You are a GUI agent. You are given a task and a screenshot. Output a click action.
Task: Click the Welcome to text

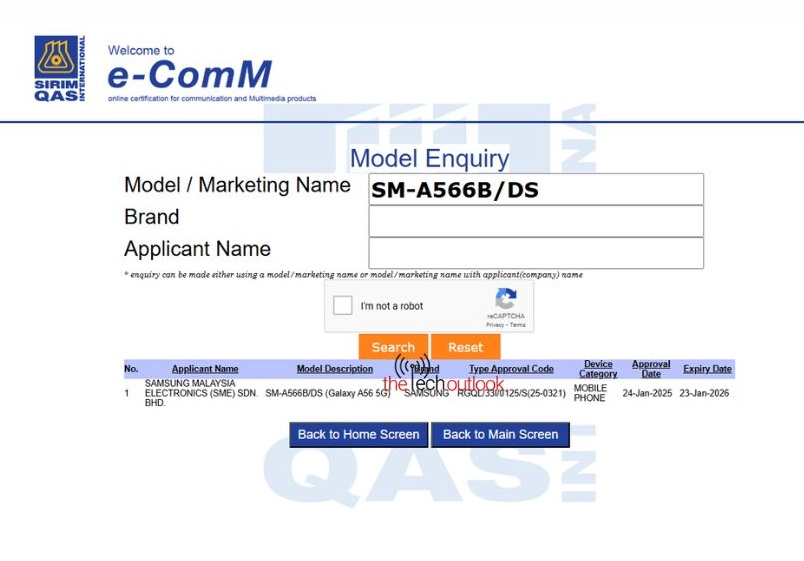(141, 50)
